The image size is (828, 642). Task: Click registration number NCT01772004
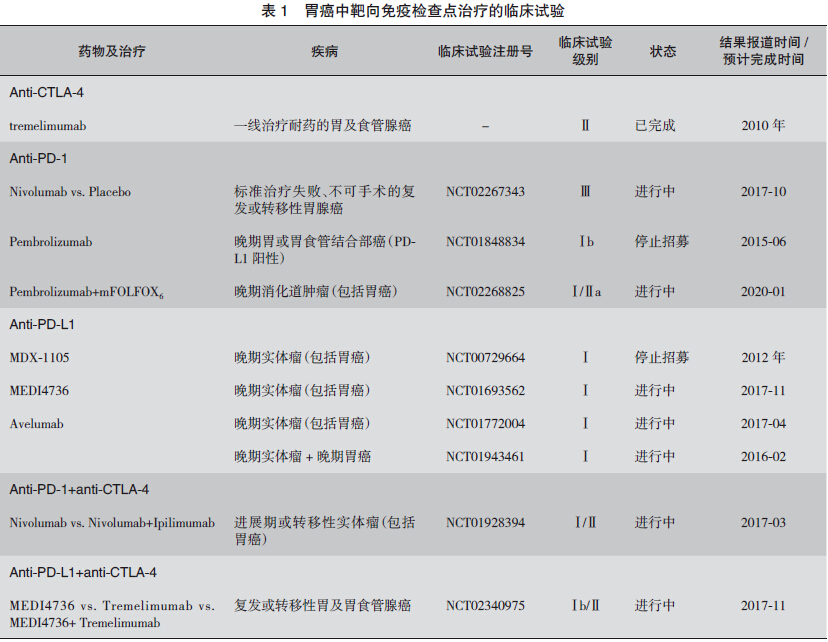pos(485,423)
